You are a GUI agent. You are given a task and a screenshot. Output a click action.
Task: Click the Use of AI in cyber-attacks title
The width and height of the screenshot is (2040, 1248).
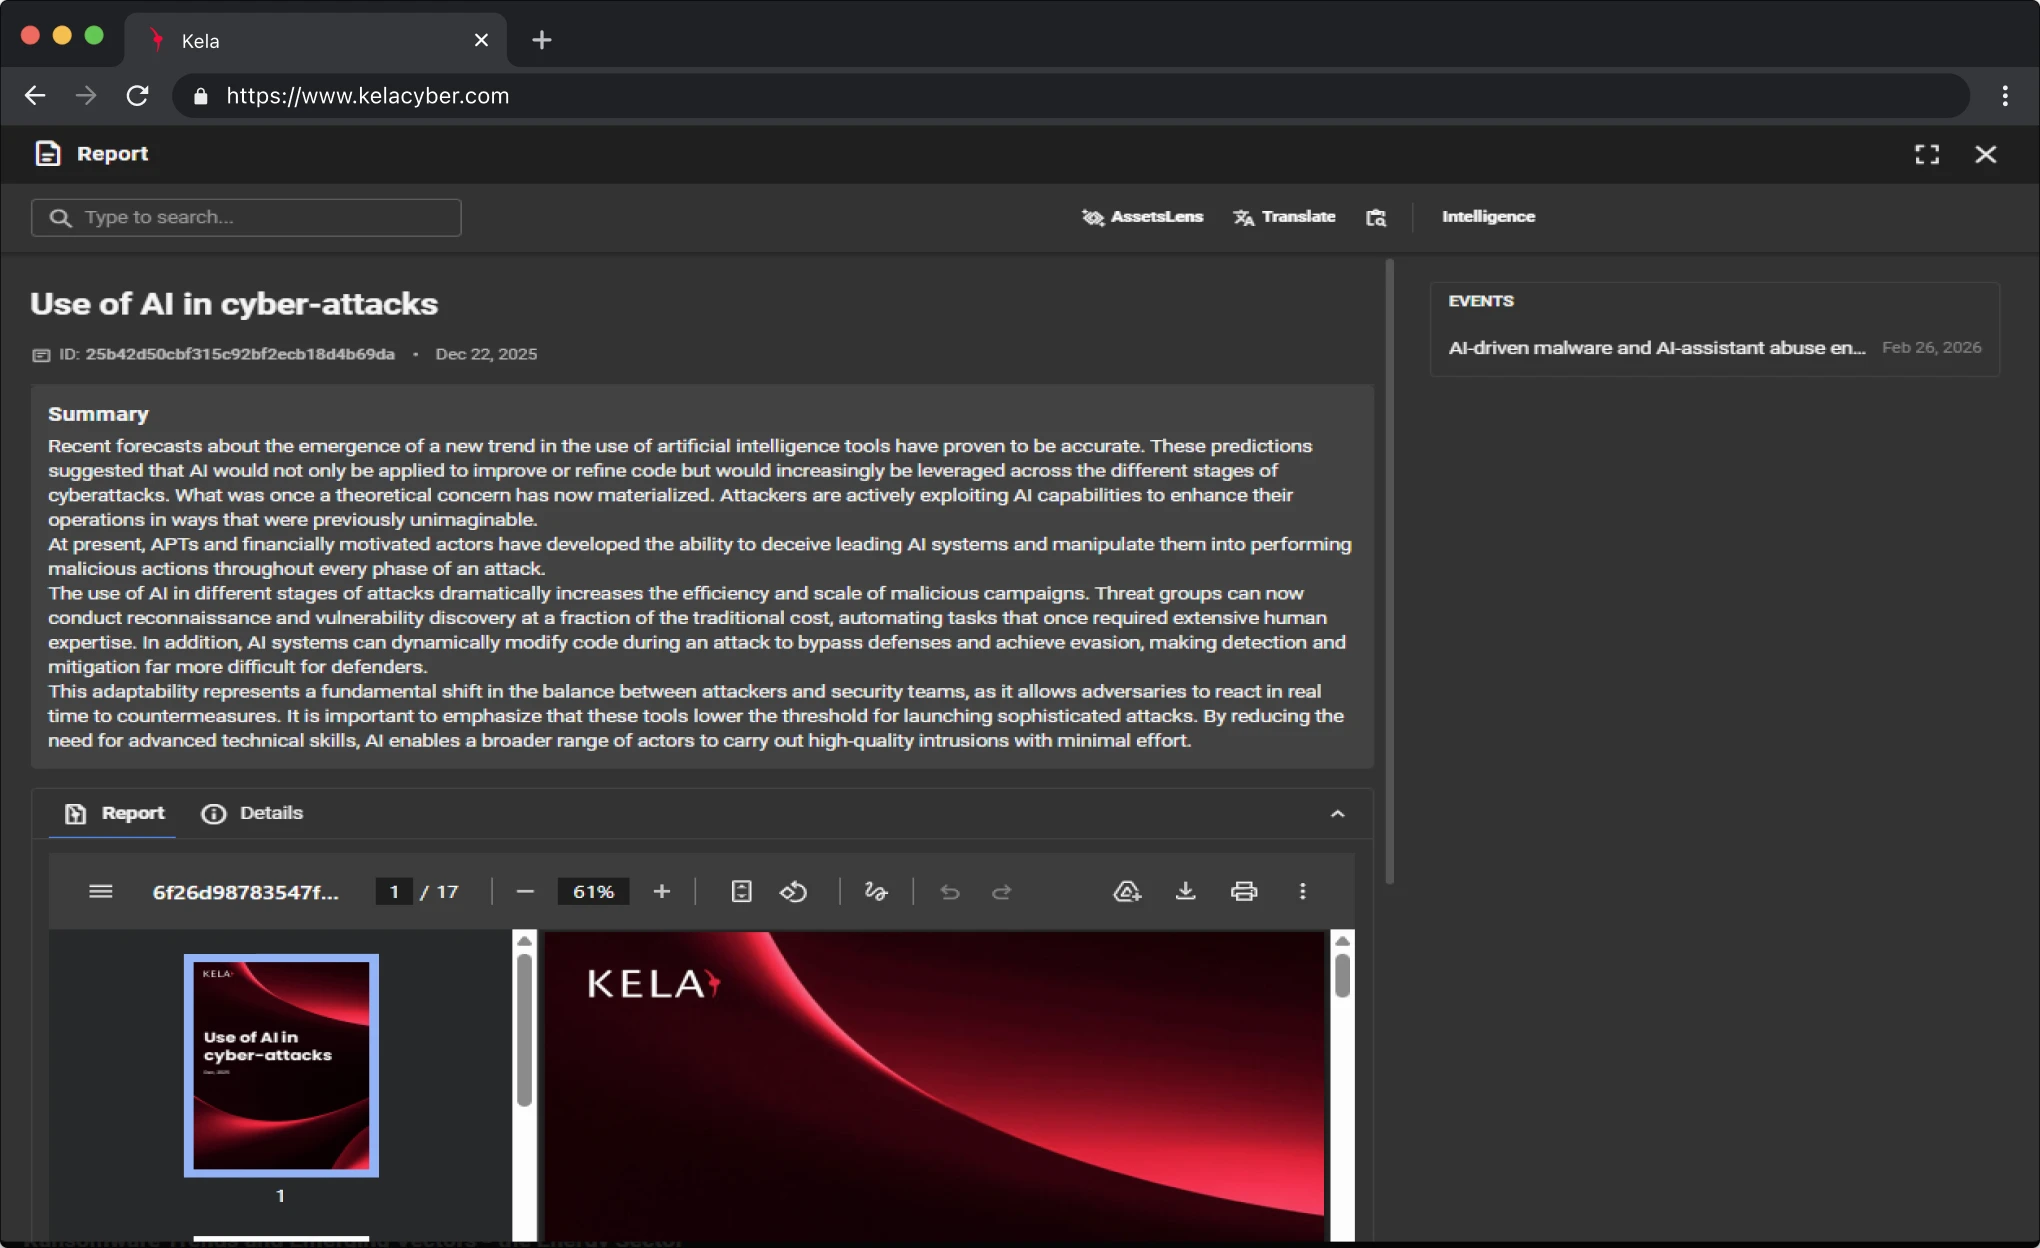234,304
